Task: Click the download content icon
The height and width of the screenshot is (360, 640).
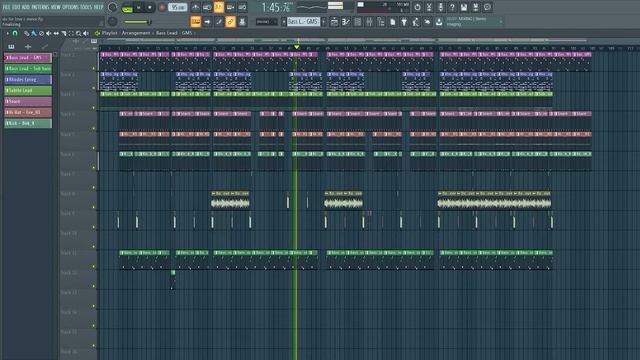Action: [x=439, y=22]
